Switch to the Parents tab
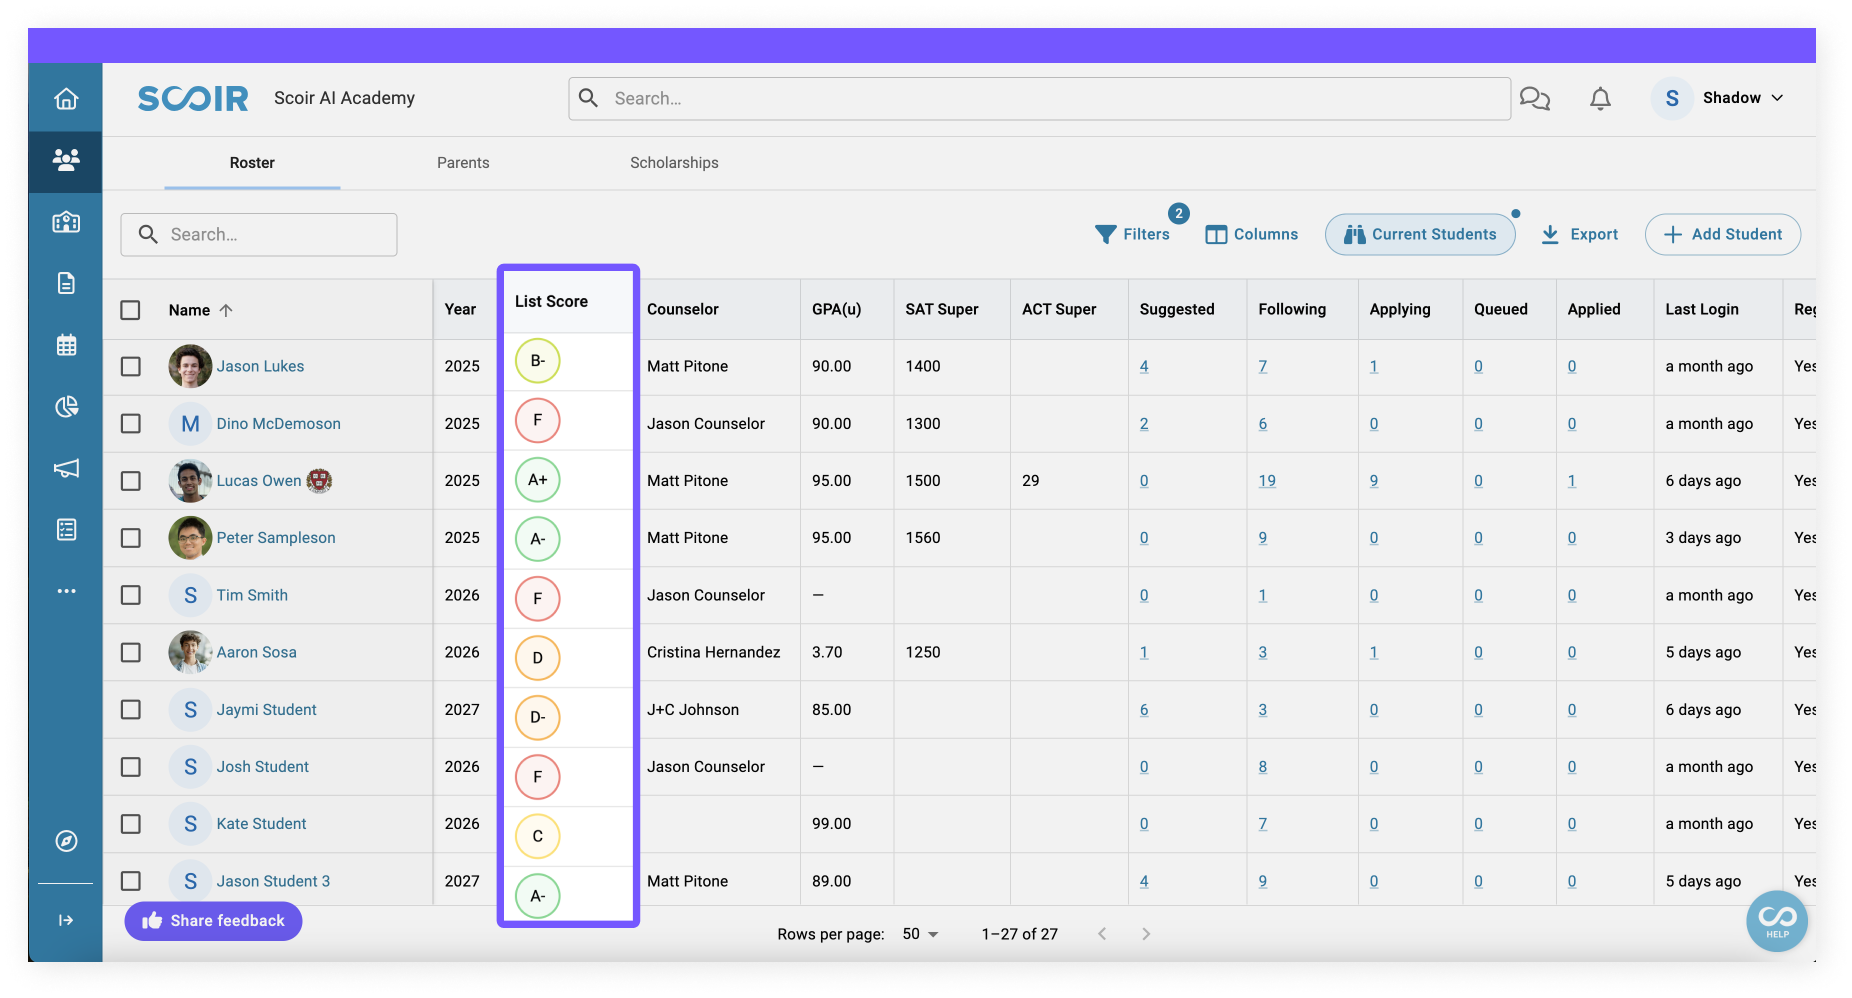The width and height of the screenshot is (1852, 998). coord(462,162)
